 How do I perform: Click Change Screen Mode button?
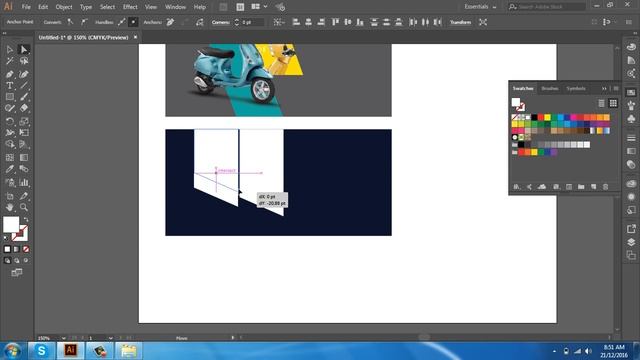pos(17,272)
